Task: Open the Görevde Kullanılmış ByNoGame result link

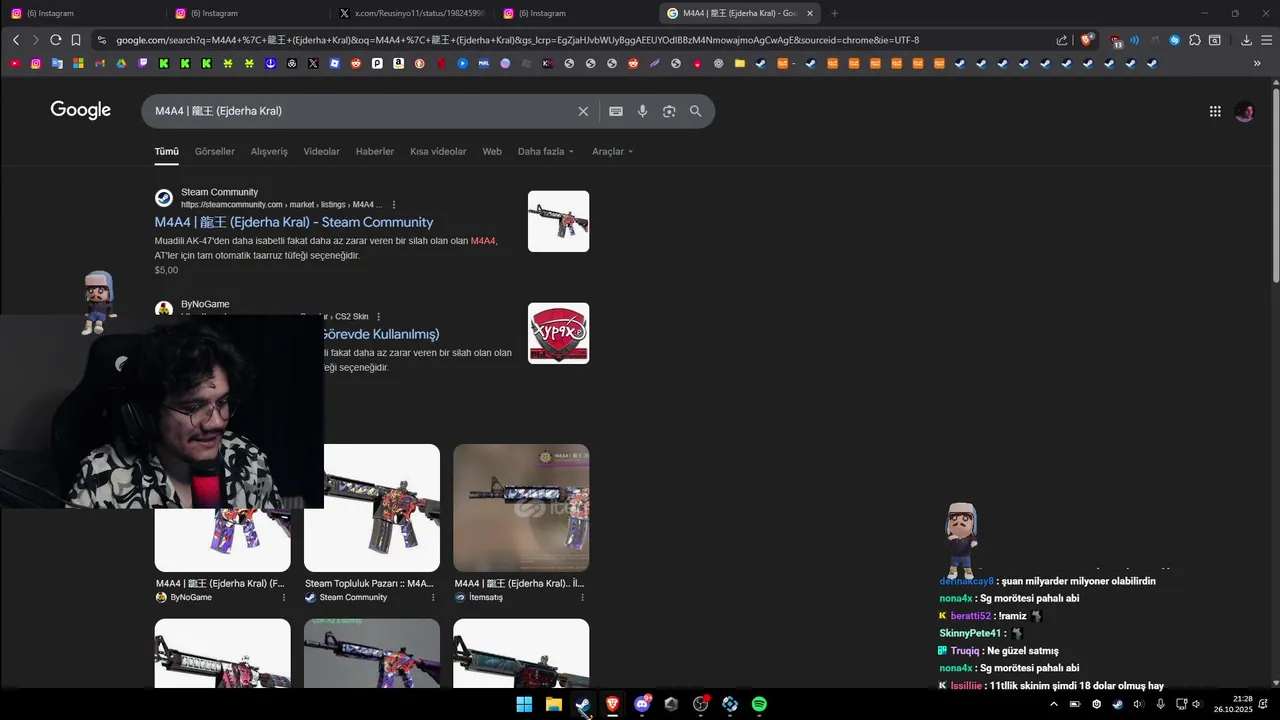Action: [382, 334]
